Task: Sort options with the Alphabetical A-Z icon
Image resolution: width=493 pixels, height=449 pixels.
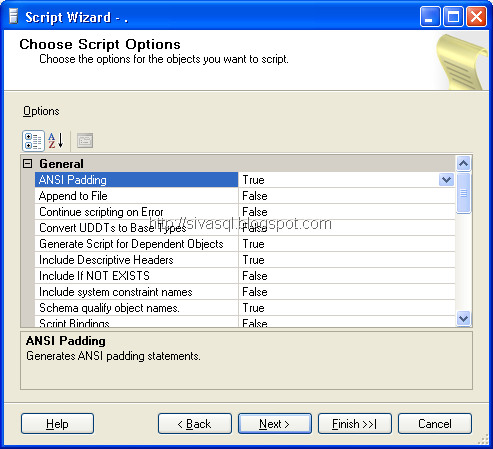Action: 55,141
